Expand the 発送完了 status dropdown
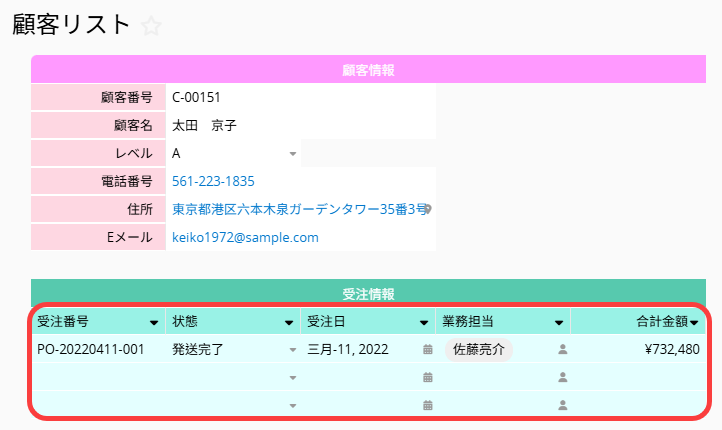 [x=293, y=350]
